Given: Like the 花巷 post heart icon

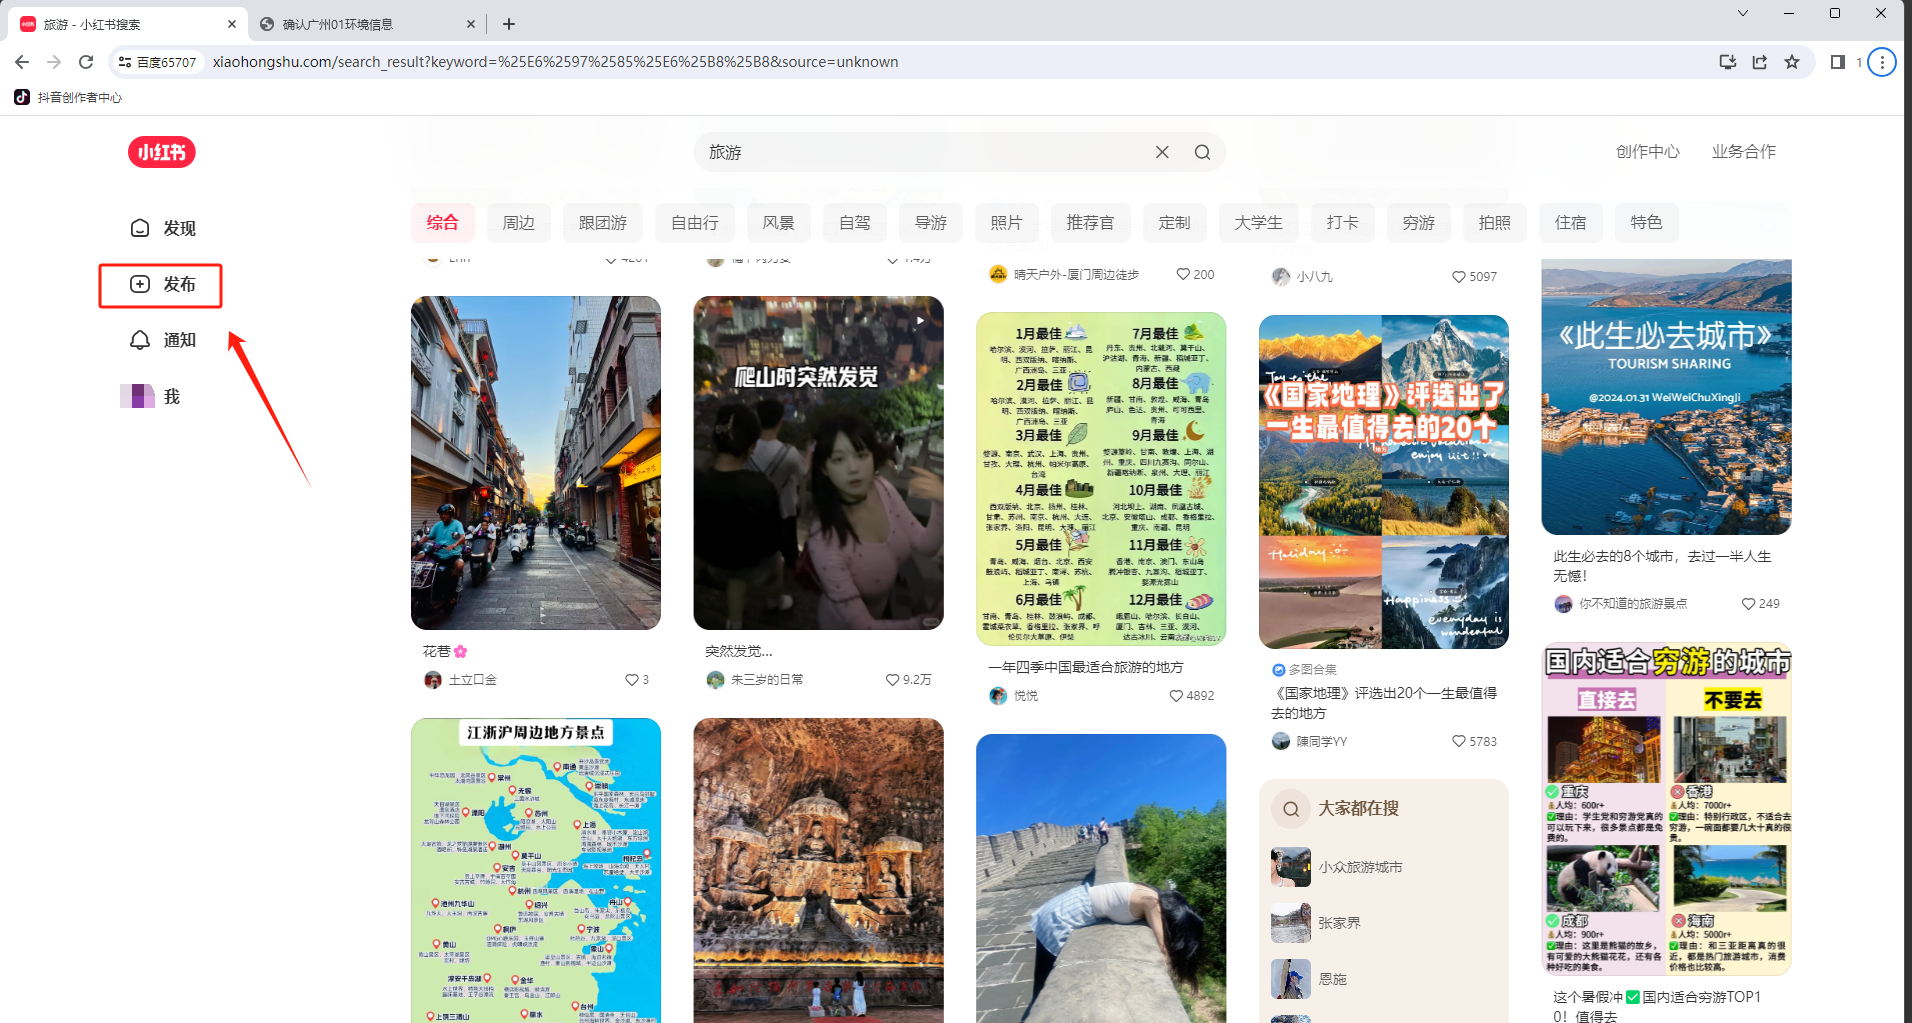Looking at the screenshot, I should point(631,680).
